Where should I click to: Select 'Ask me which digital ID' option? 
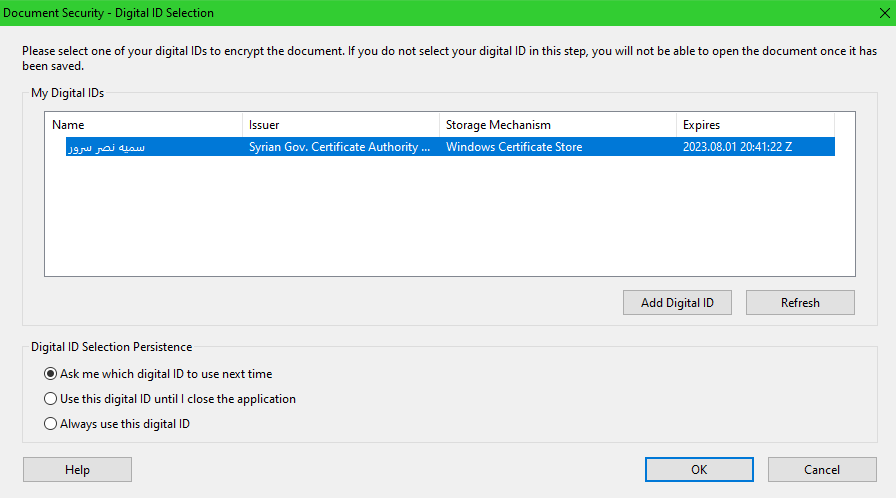click(x=51, y=374)
